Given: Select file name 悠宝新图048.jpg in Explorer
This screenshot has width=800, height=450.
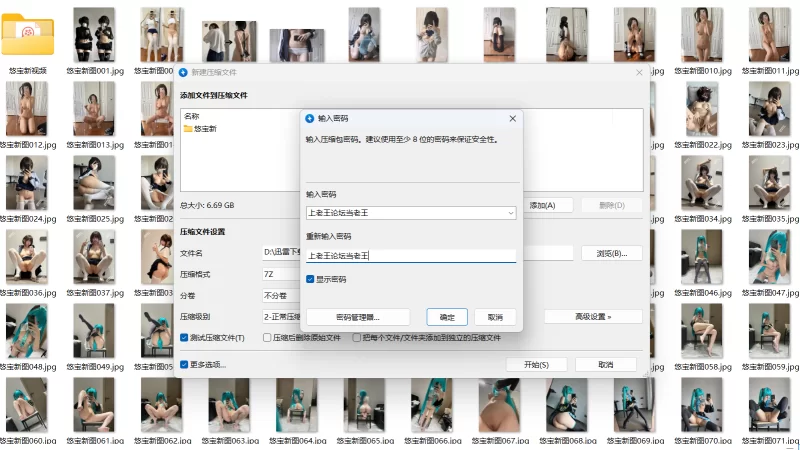Looking at the screenshot, I should 28,367.
